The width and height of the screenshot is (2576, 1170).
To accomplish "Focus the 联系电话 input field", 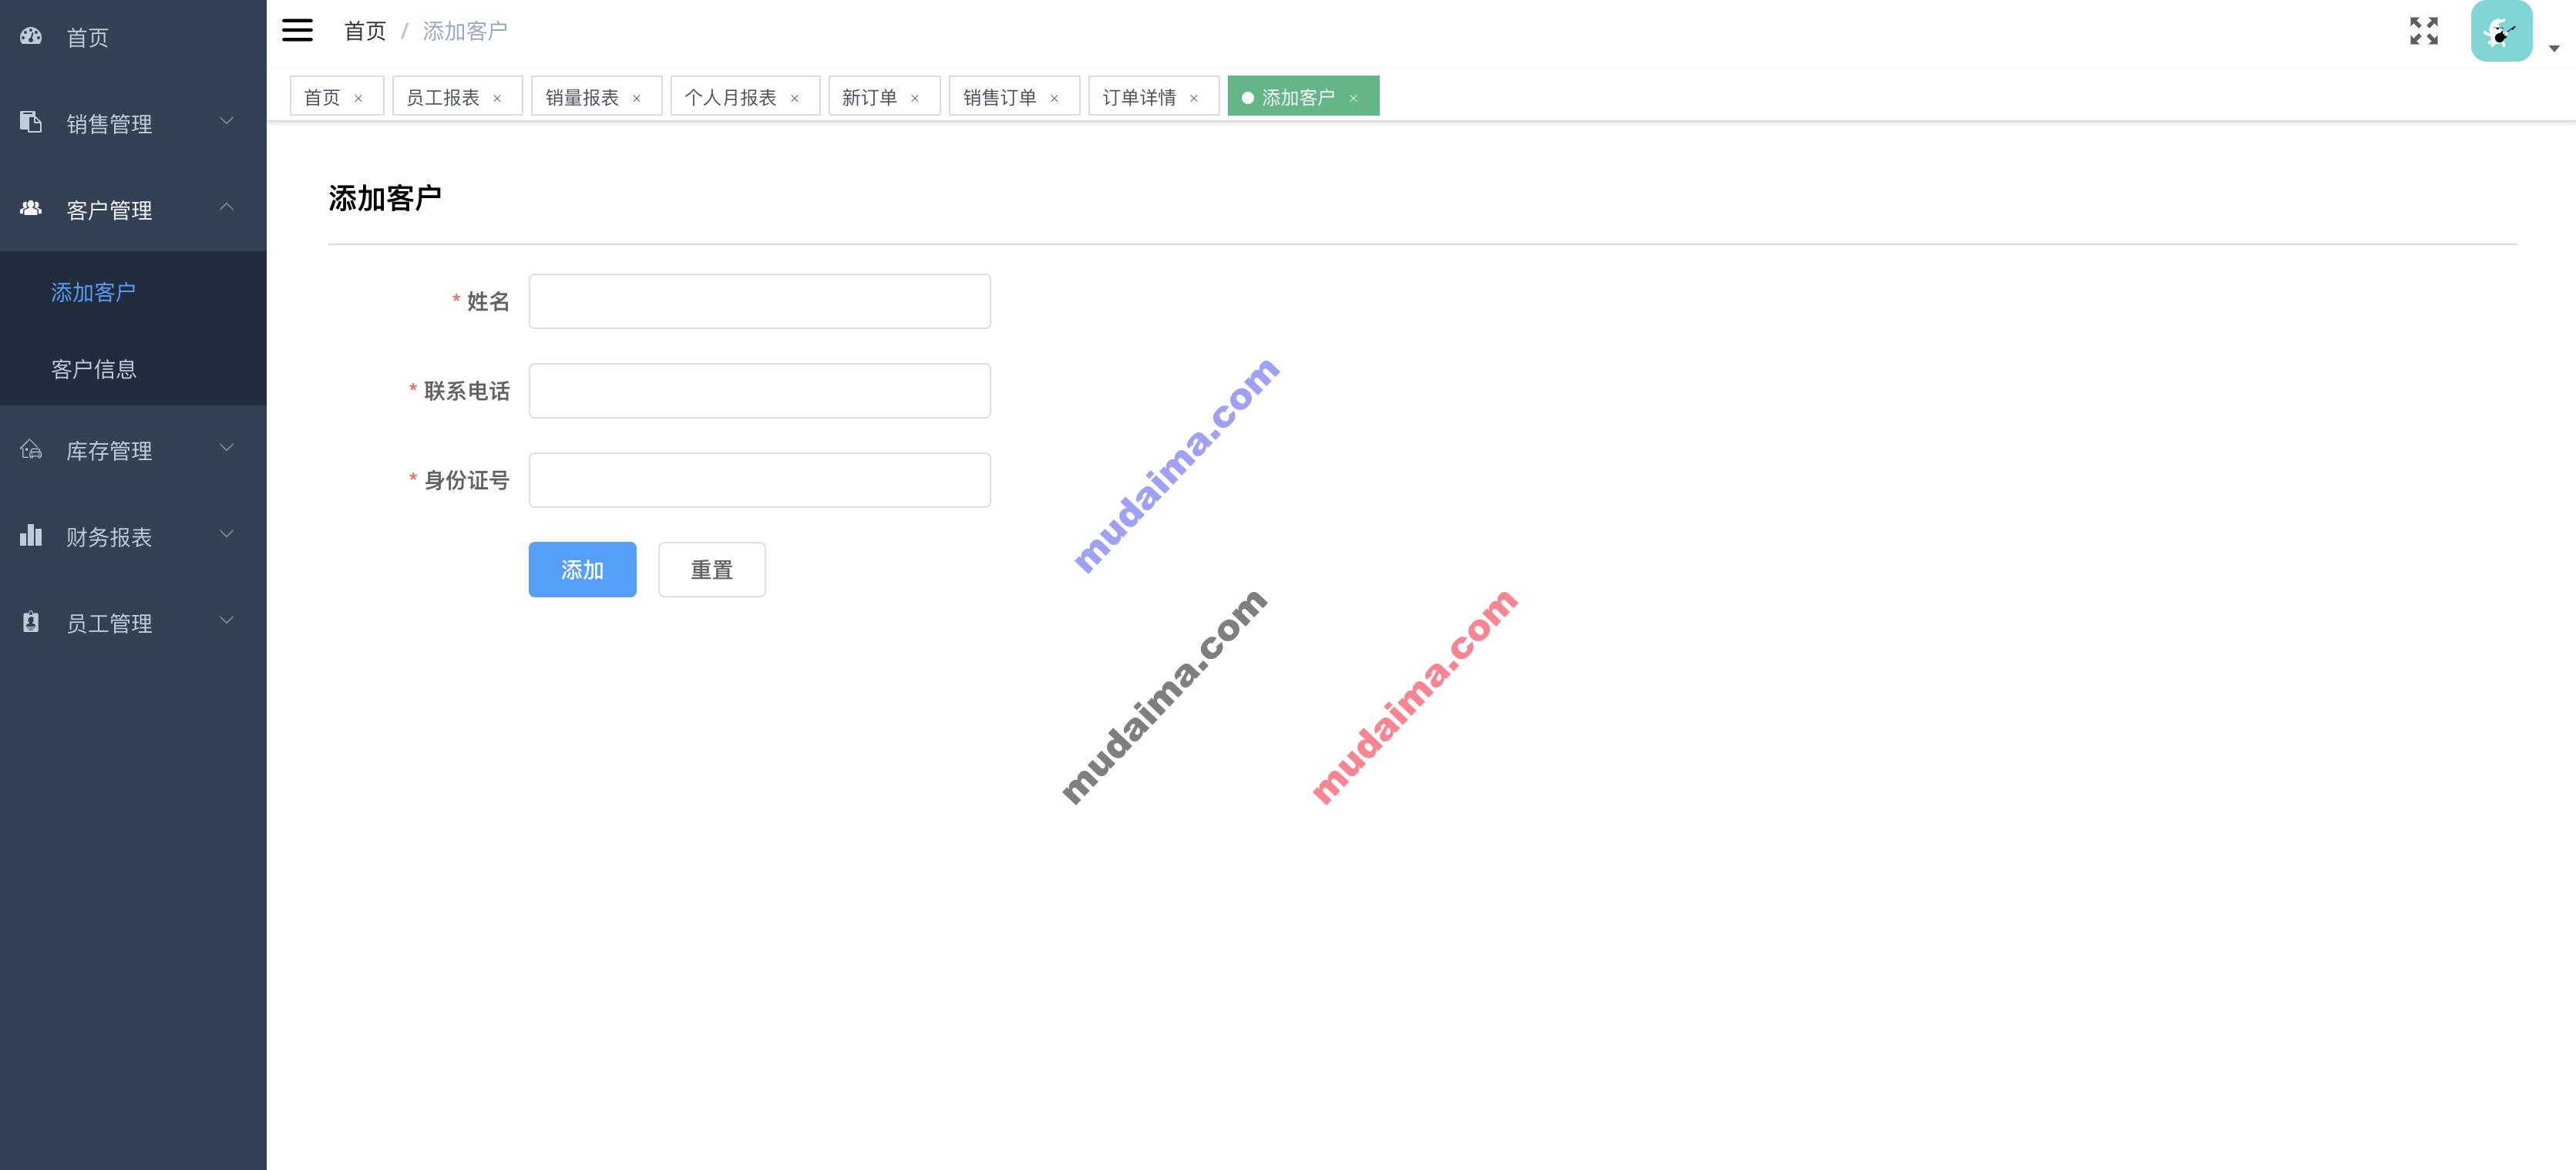I will [760, 390].
